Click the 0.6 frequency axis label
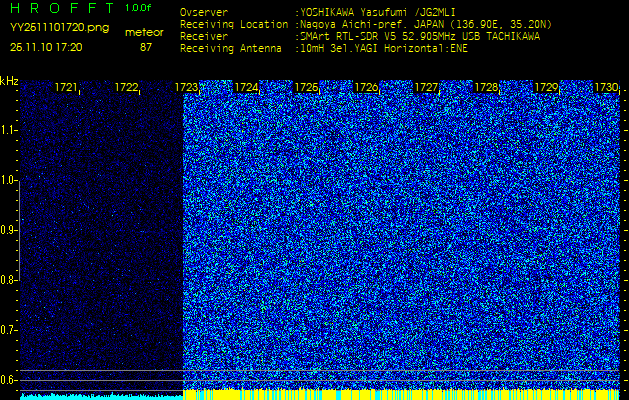This screenshot has height=400, width=629. (9, 379)
